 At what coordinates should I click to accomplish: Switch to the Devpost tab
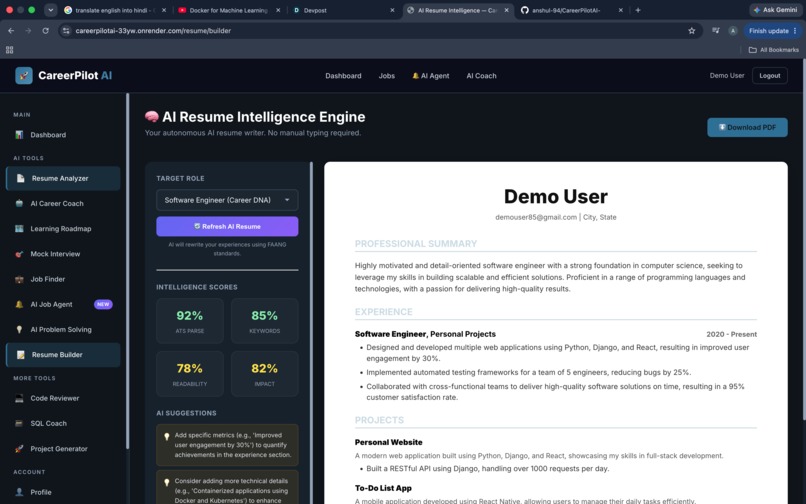(343, 10)
